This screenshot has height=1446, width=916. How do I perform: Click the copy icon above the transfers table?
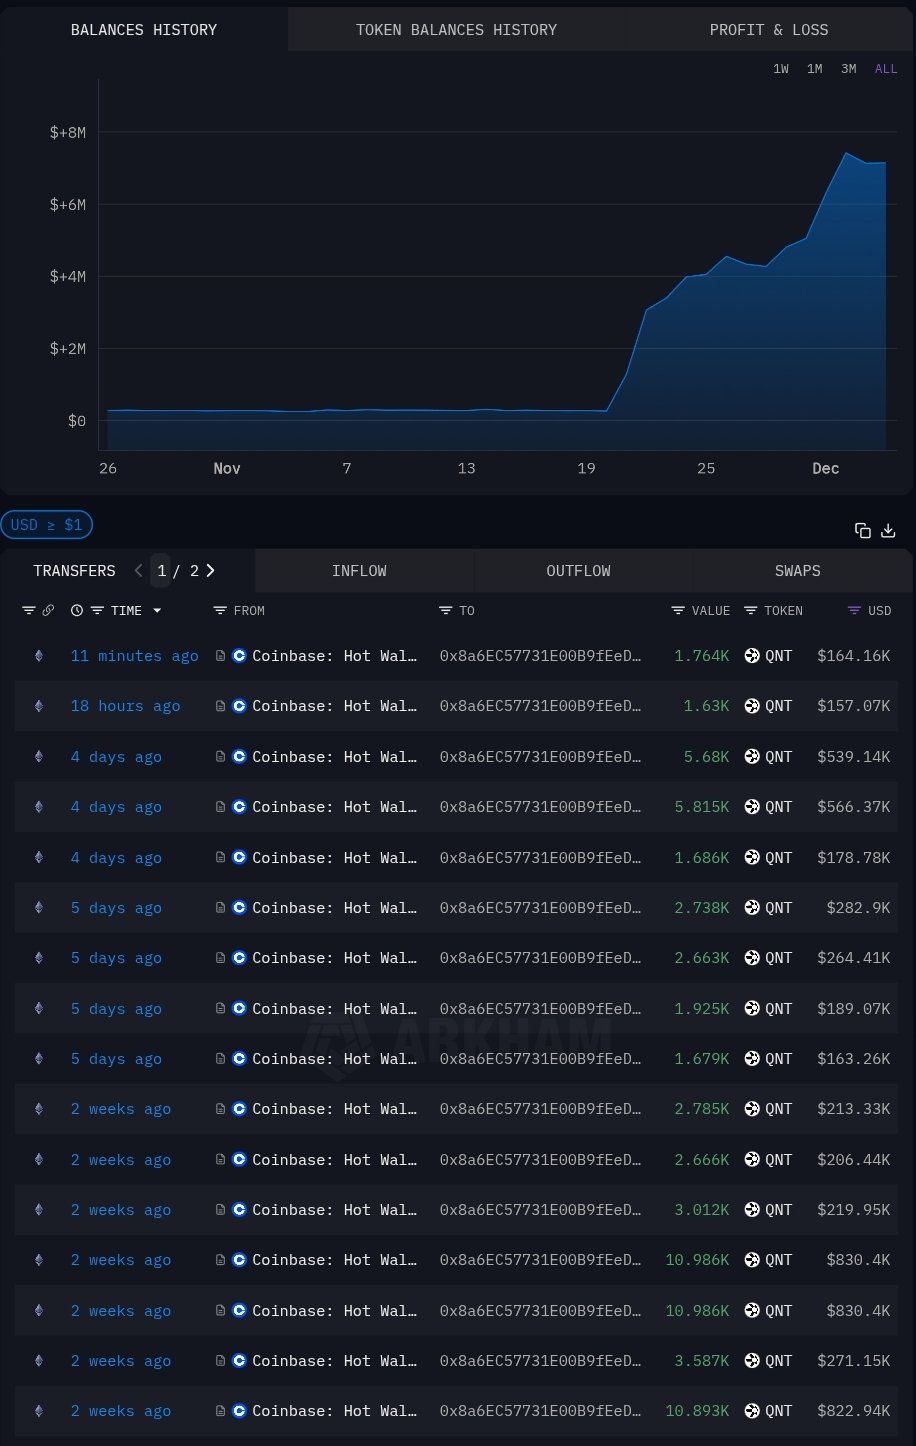(x=862, y=531)
